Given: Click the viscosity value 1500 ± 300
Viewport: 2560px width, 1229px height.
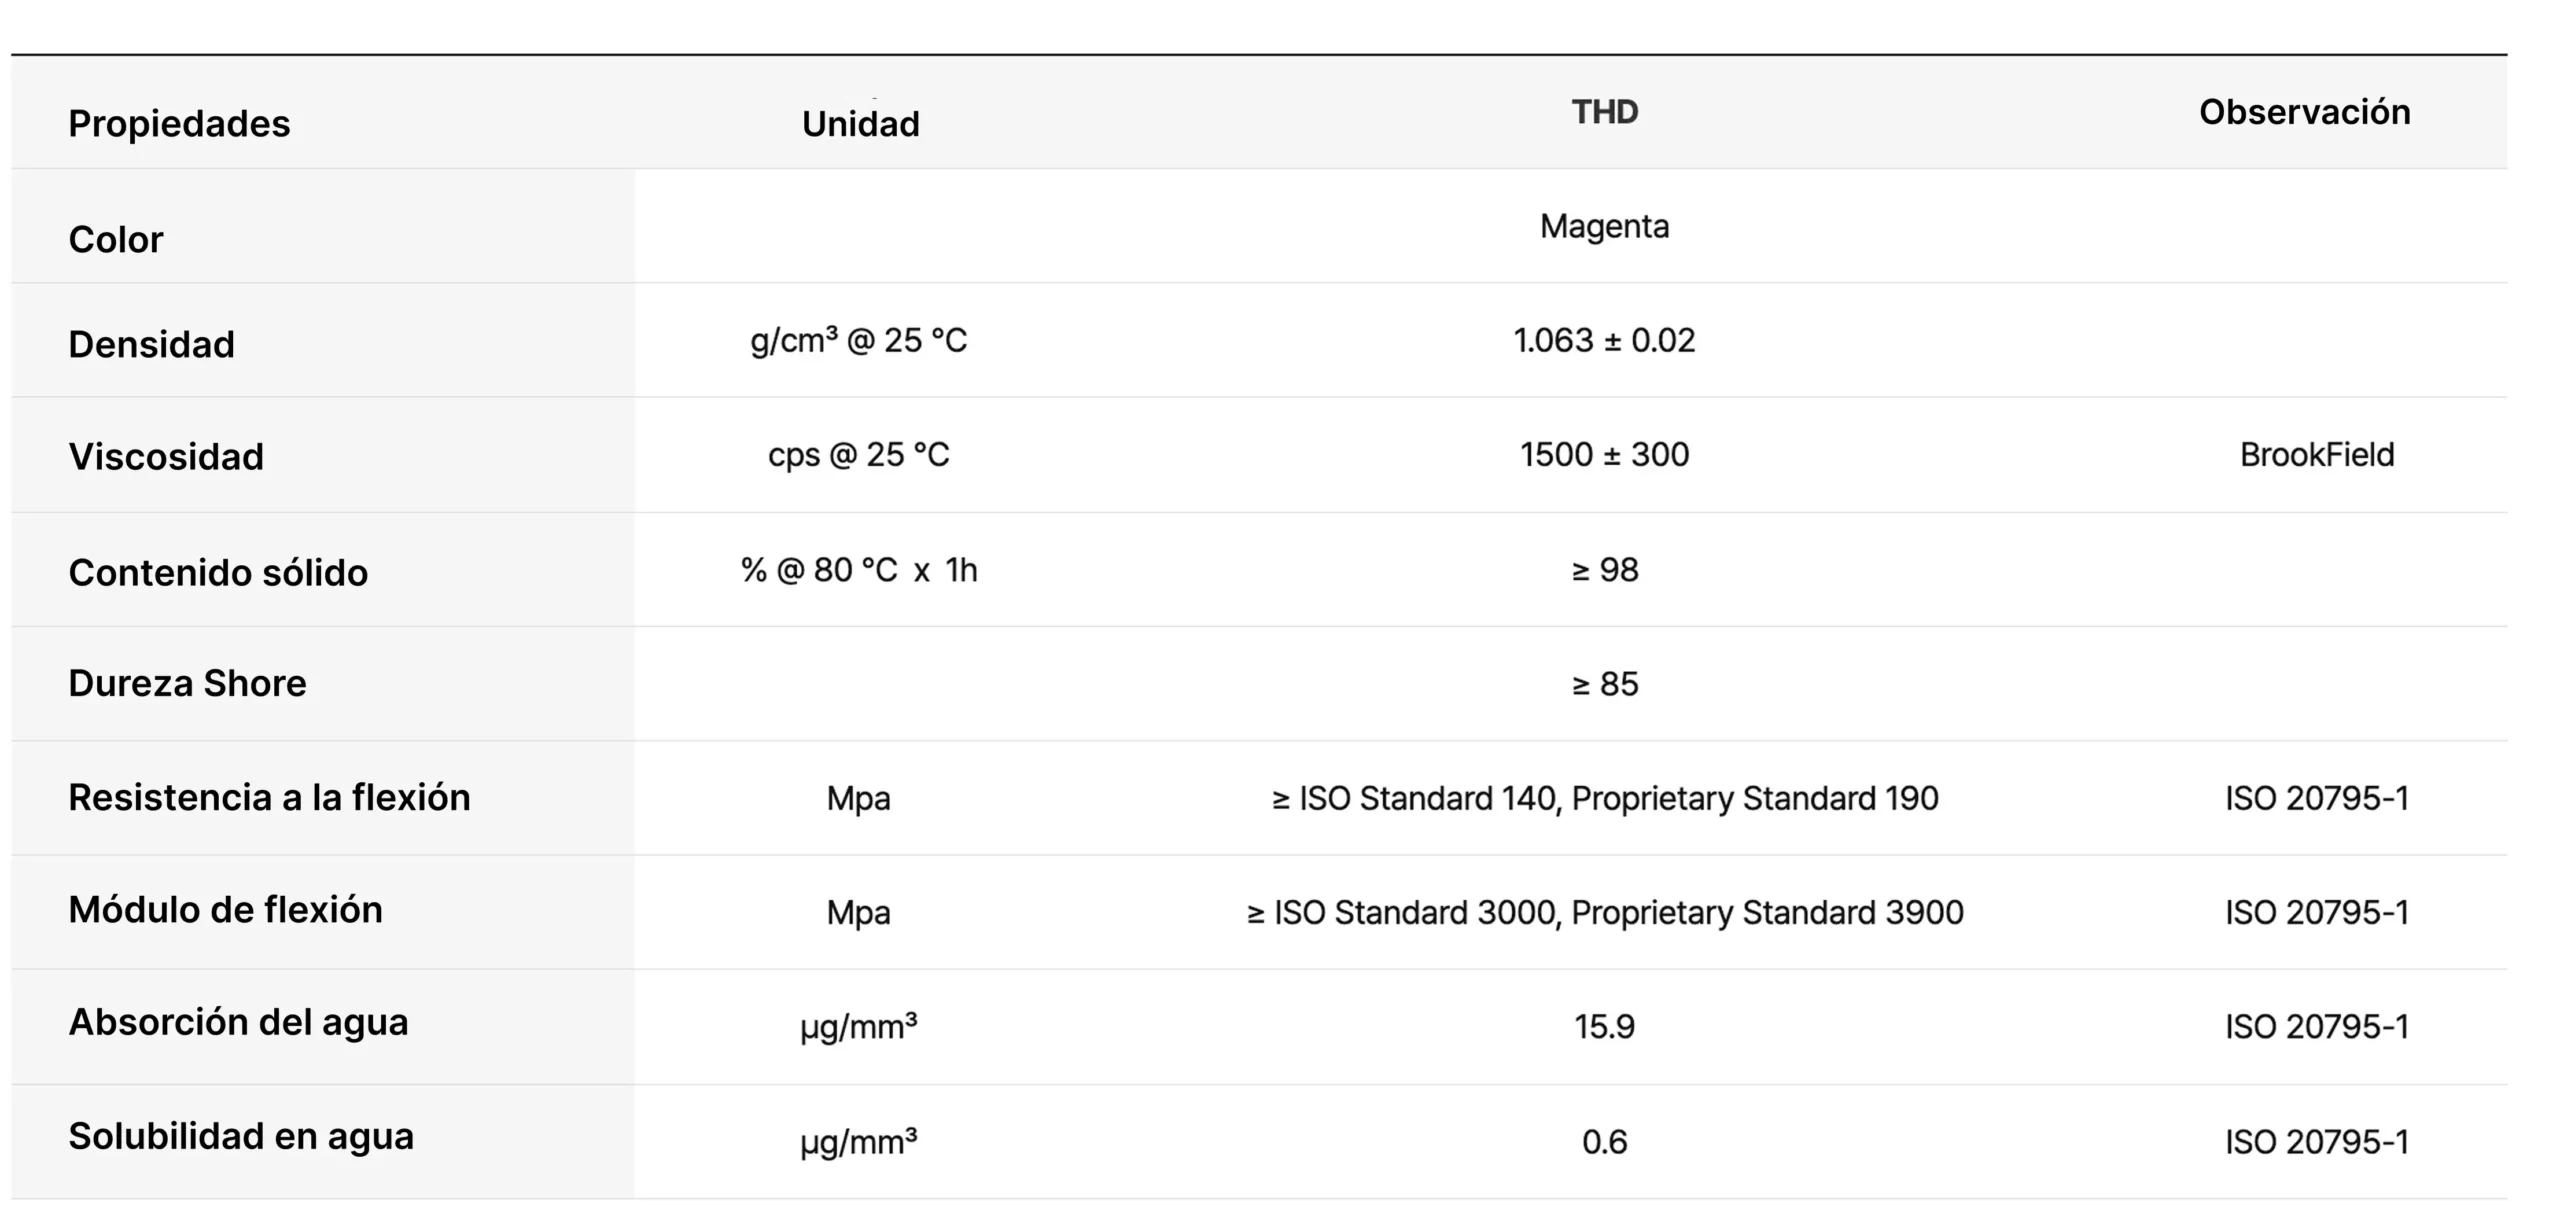Looking at the screenshot, I should (x=1604, y=455).
